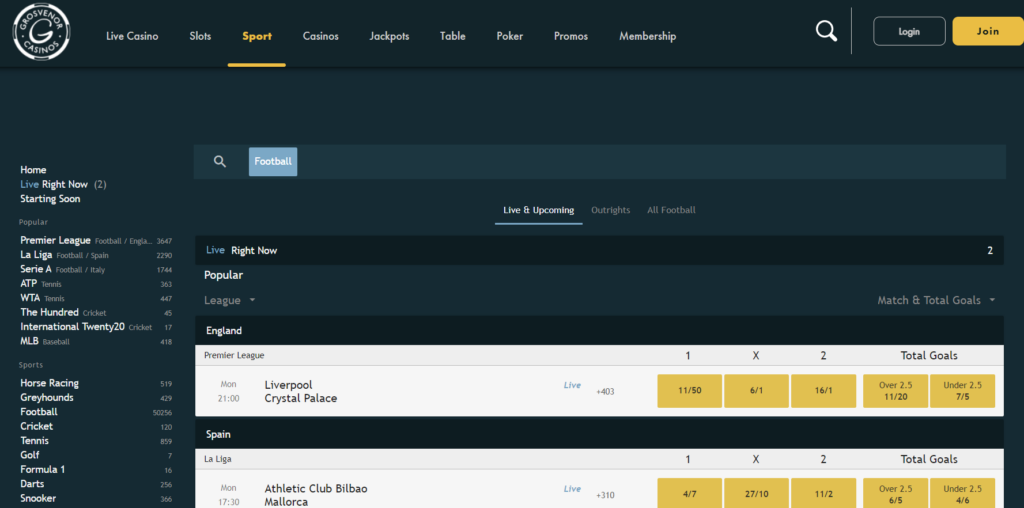
Task: Click the sports search magnifier beside Football
Action: click(x=220, y=161)
